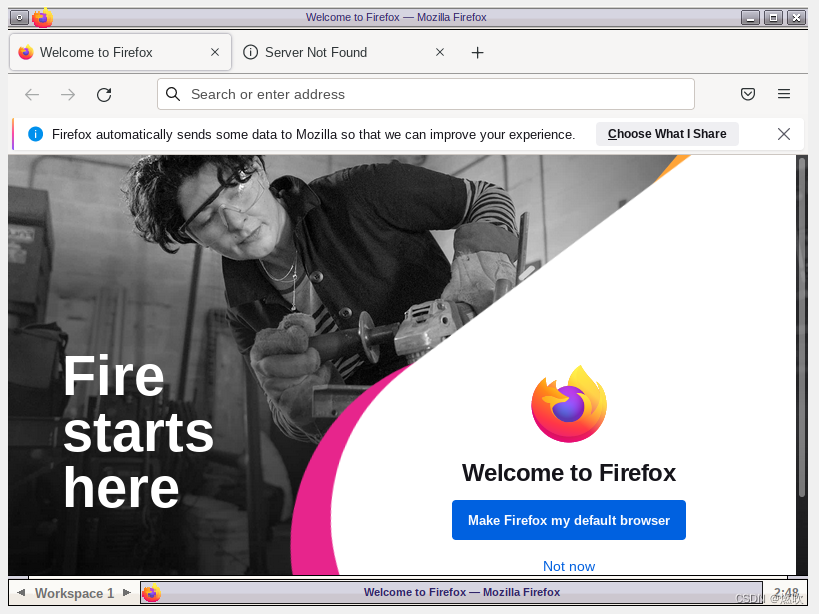Minimize the Firefox window

click(x=751, y=18)
